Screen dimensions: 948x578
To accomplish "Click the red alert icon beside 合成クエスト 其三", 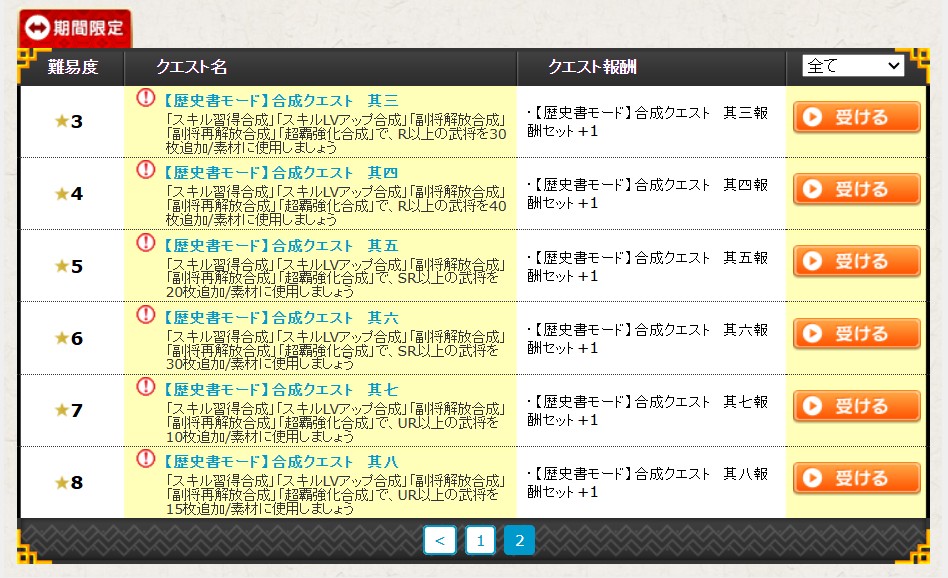I will coord(146,98).
